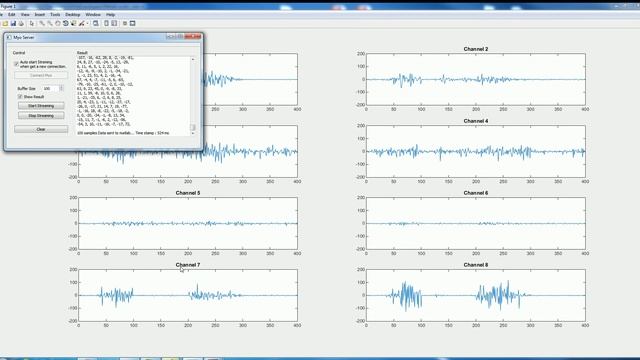This screenshot has width=640, height=360.
Task: Click the Result scrollbar down arrow
Action: pos(193,133)
